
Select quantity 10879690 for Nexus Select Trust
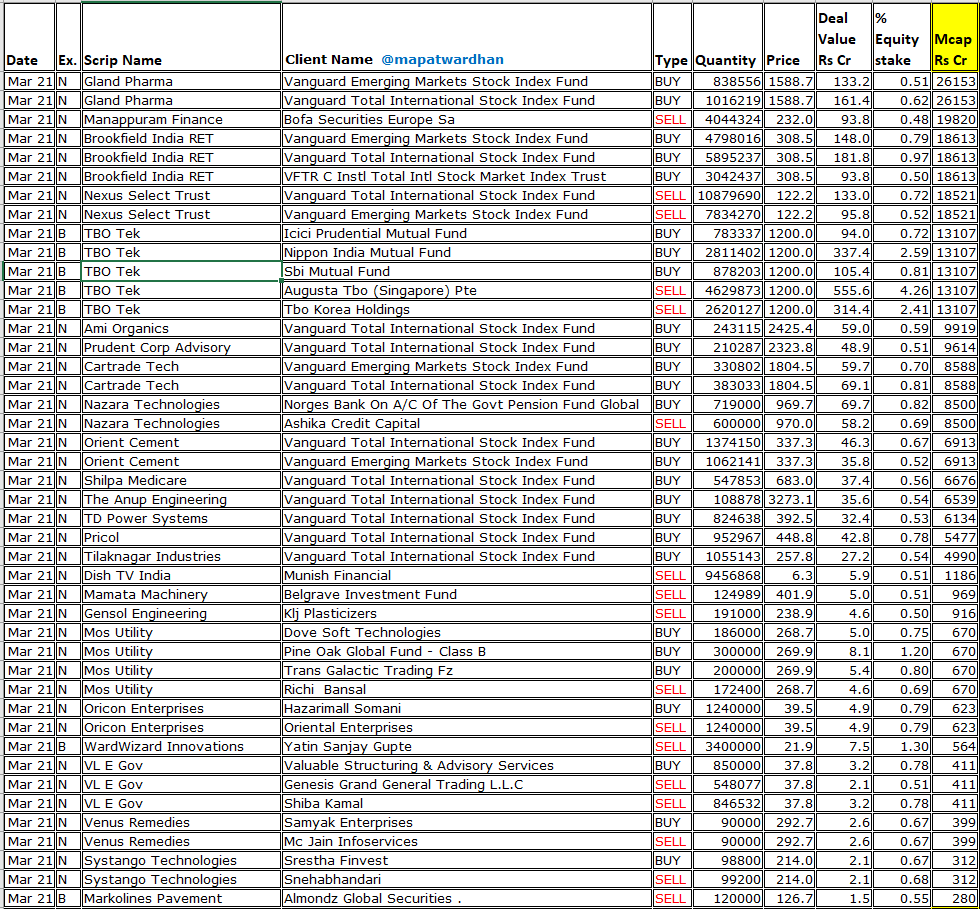pos(728,195)
